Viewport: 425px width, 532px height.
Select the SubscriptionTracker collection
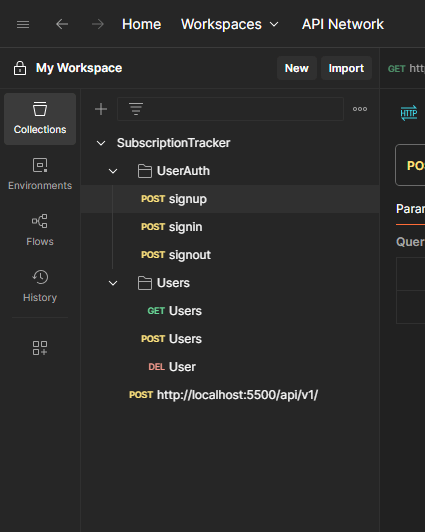click(173, 143)
